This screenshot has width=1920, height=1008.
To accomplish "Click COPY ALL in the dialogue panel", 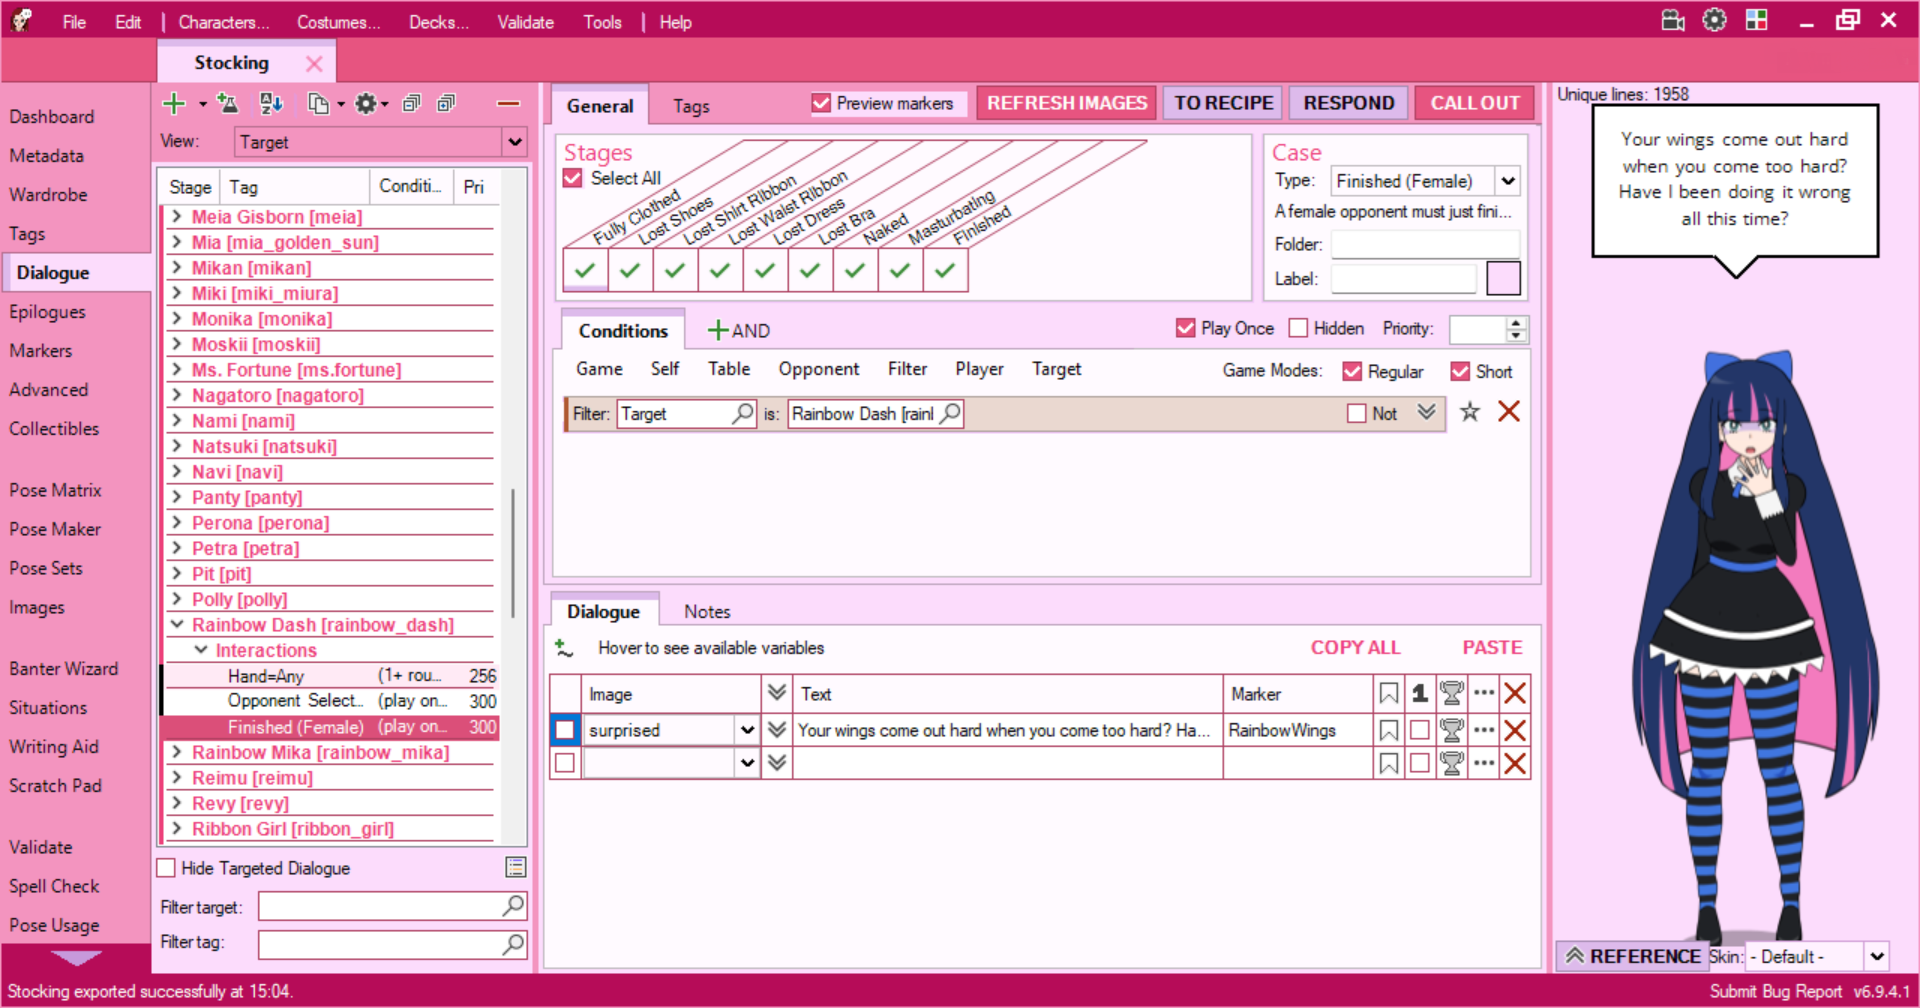I will pyautogui.click(x=1356, y=648).
